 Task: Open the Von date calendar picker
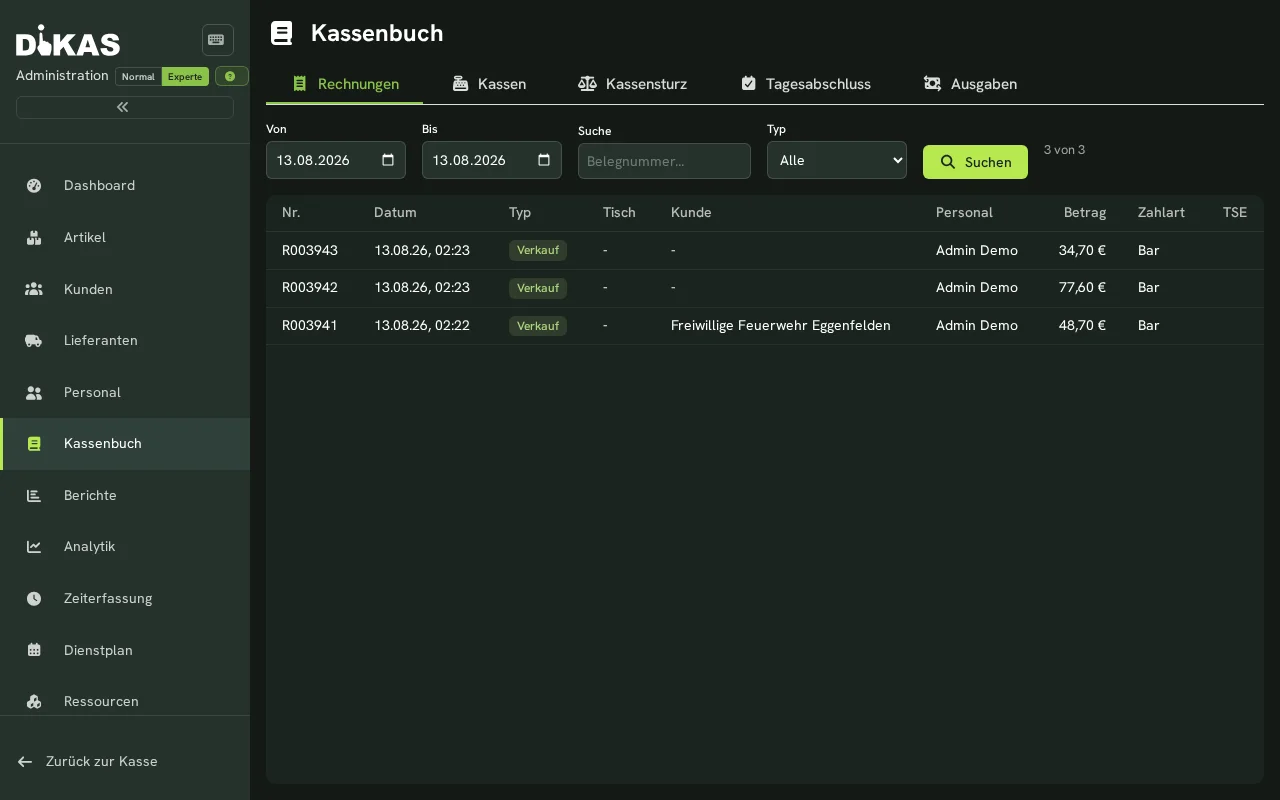[x=388, y=160]
